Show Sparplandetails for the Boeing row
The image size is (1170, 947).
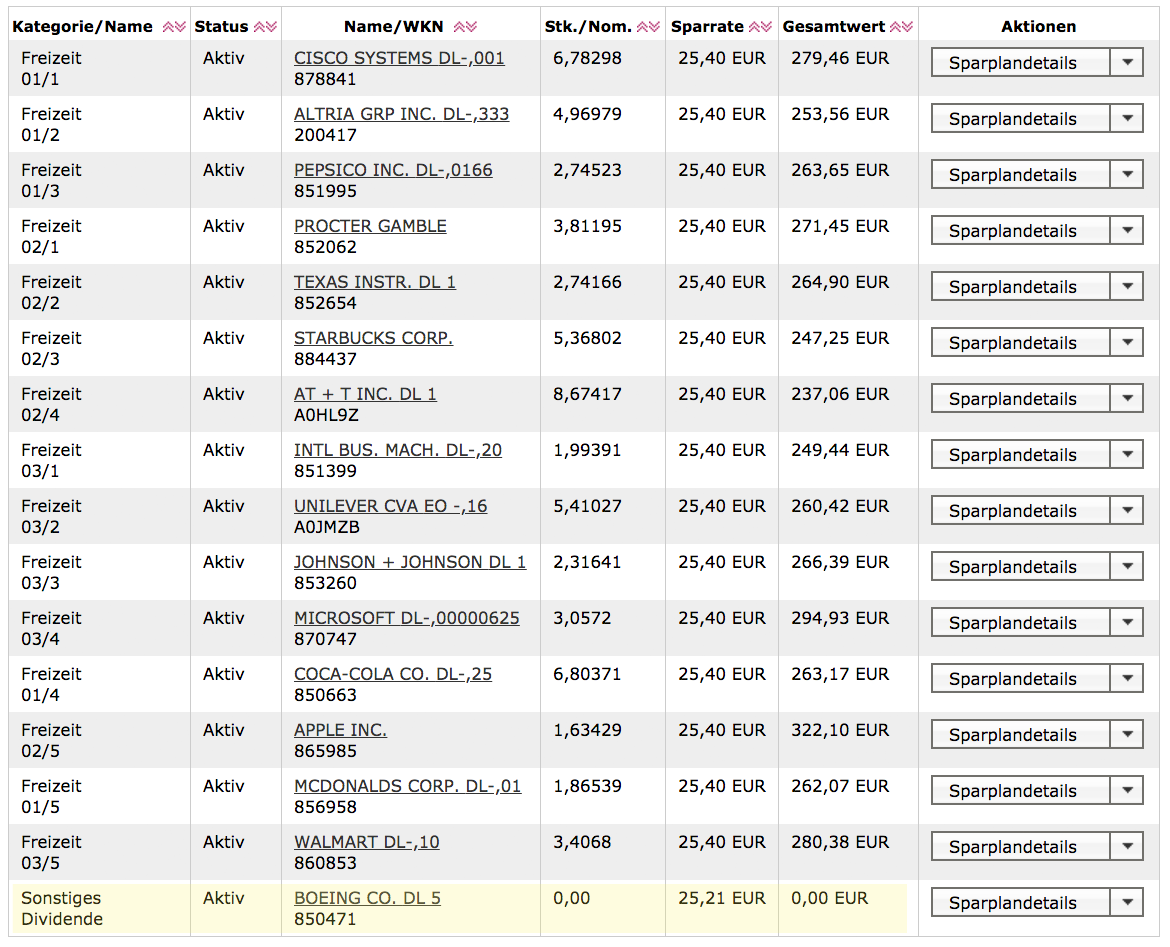pyautogui.click(x=1020, y=902)
